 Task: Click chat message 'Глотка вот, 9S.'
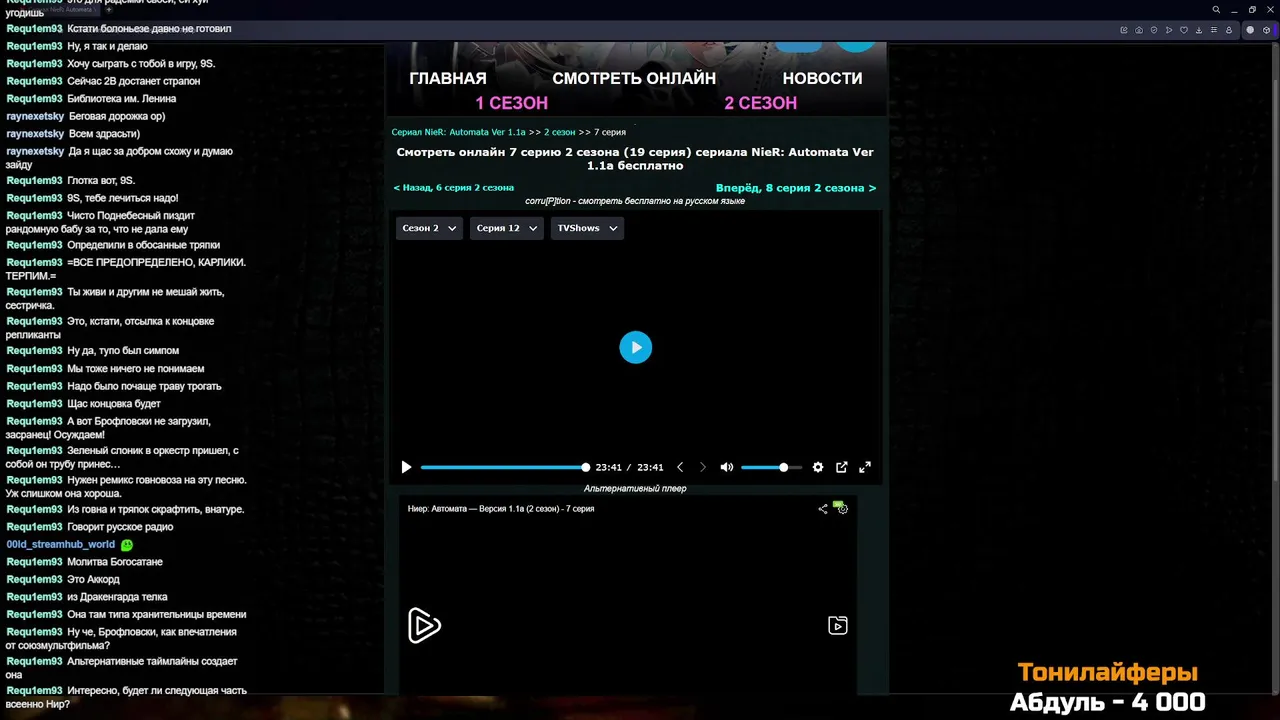101,181
